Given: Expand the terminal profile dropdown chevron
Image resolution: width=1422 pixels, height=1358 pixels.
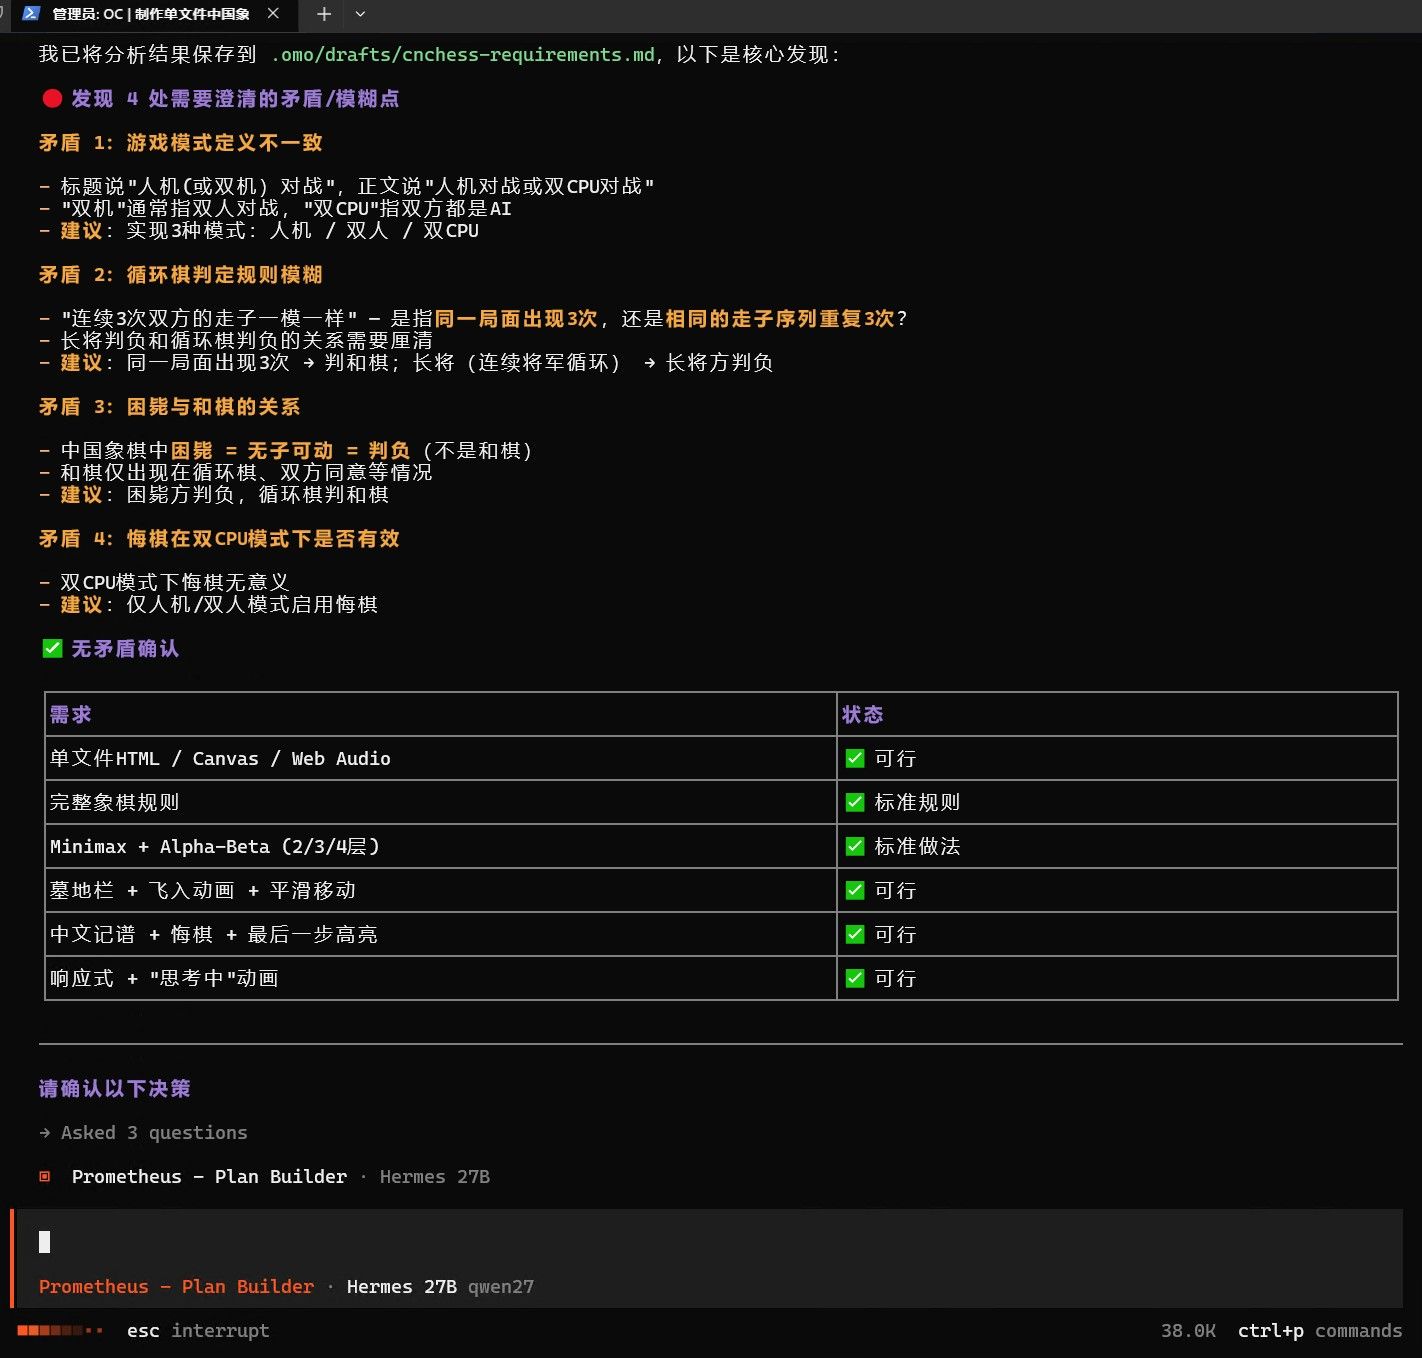Looking at the screenshot, I should coord(360,14).
